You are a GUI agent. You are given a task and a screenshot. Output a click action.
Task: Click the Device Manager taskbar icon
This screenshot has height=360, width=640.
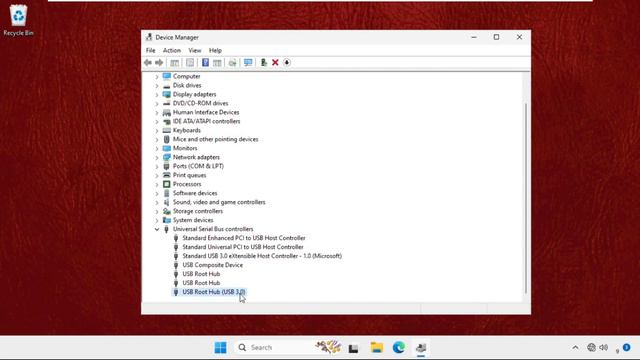[x=421, y=347]
